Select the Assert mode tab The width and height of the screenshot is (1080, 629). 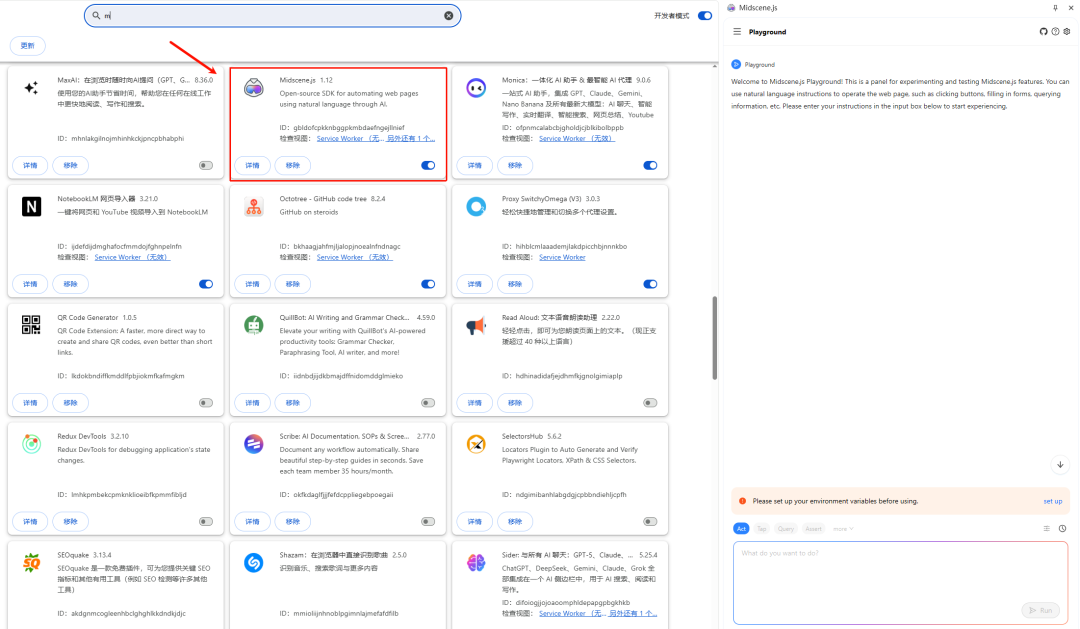pyautogui.click(x=813, y=529)
